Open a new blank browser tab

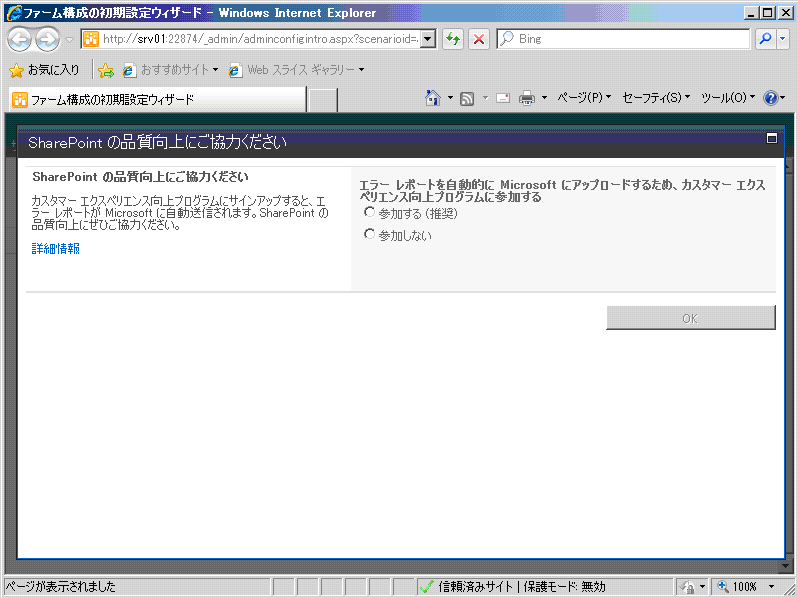tap(323, 100)
